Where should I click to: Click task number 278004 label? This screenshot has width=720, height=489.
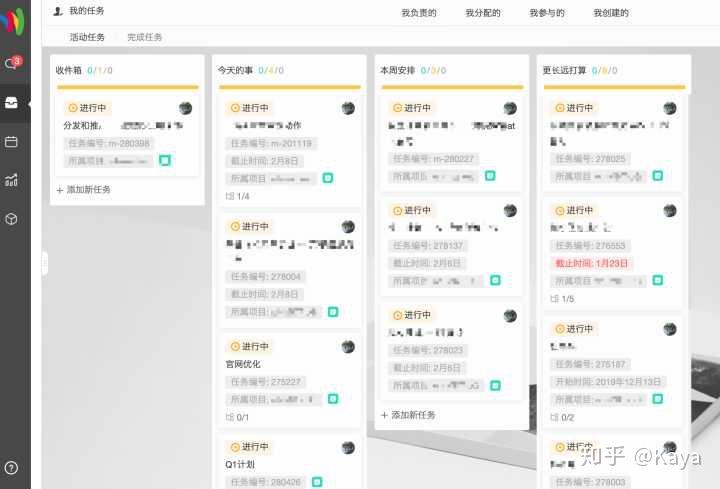265,276
